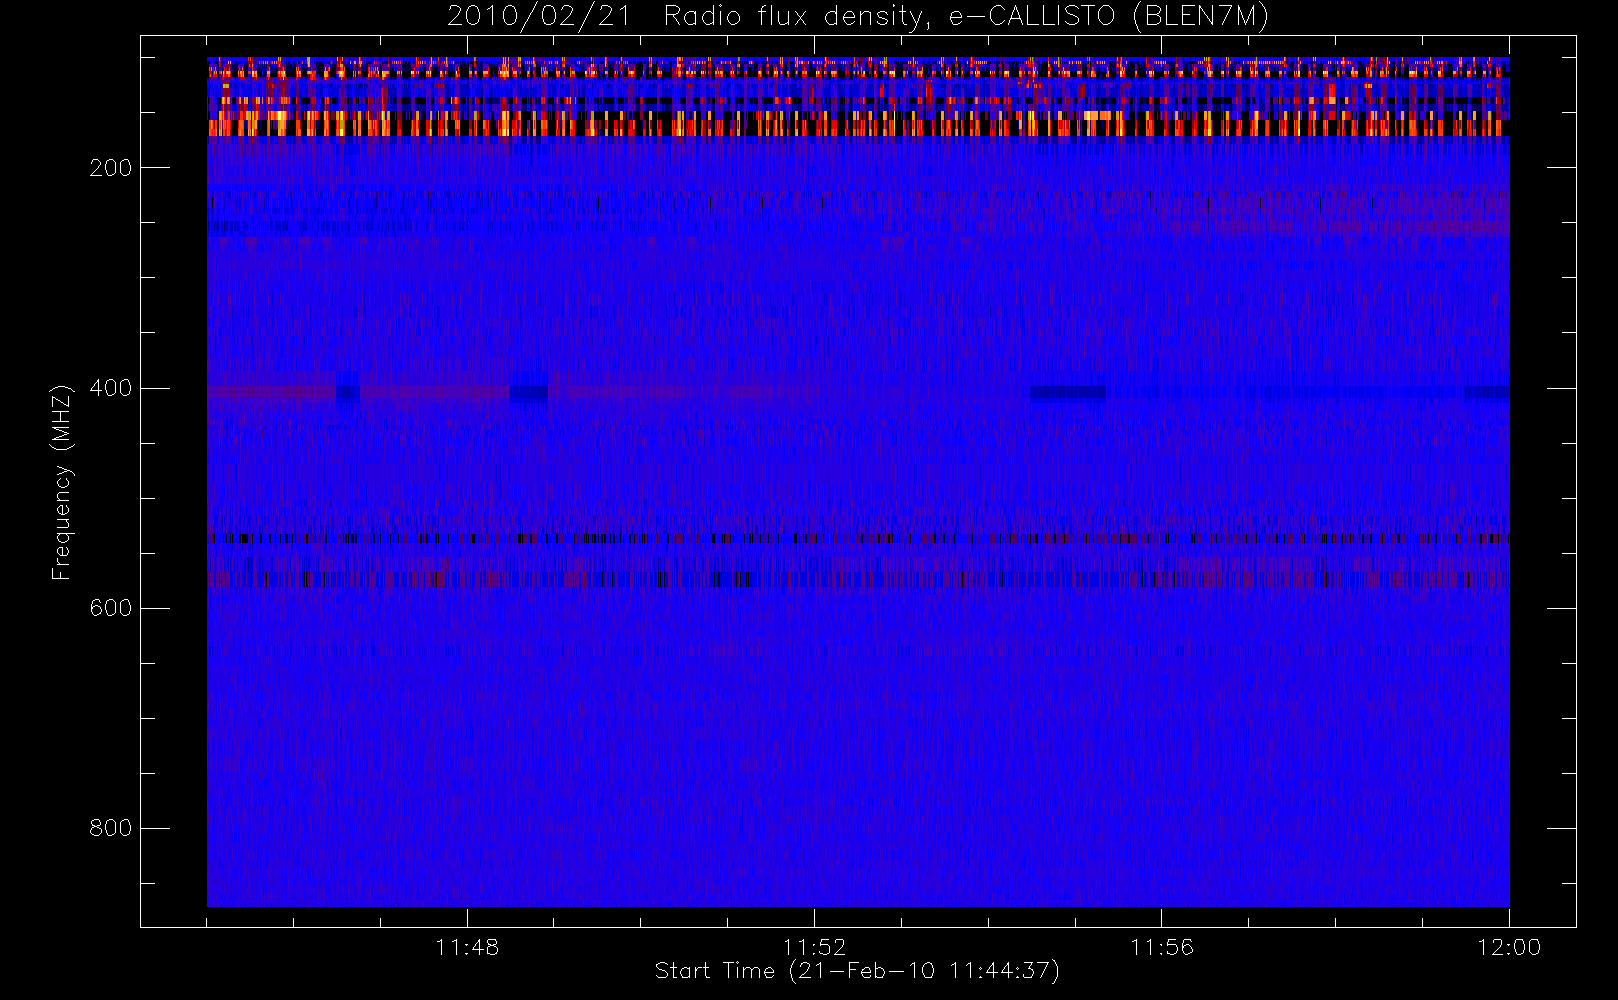Click the "Frequency (MHz)" axis label
Image resolution: width=1618 pixels, height=1000 pixels.
pos(62,482)
